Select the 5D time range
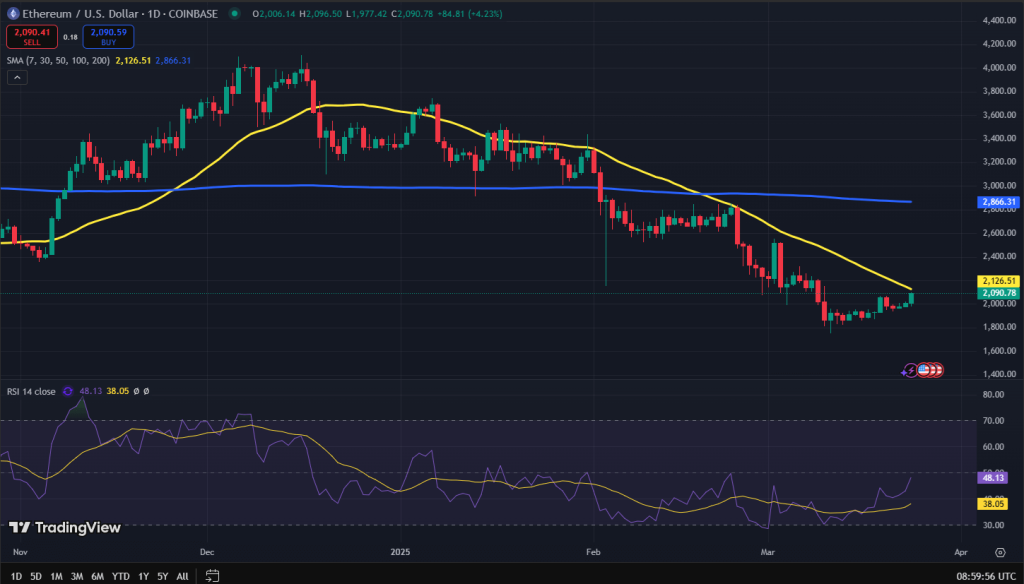This screenshot has height=584, width=1024. [36, 576]
